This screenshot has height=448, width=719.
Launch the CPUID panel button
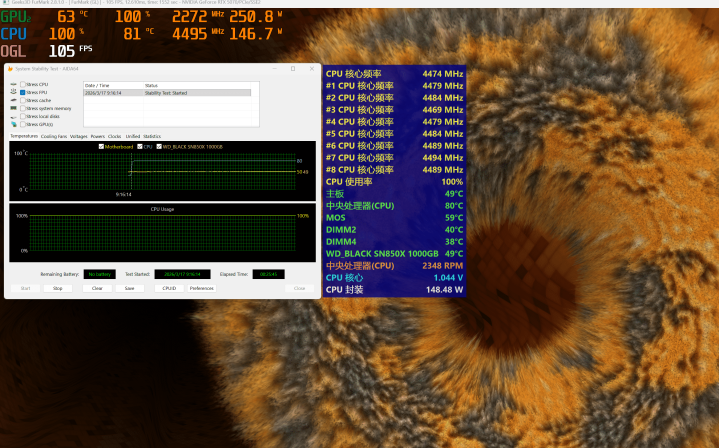point(169,288)
